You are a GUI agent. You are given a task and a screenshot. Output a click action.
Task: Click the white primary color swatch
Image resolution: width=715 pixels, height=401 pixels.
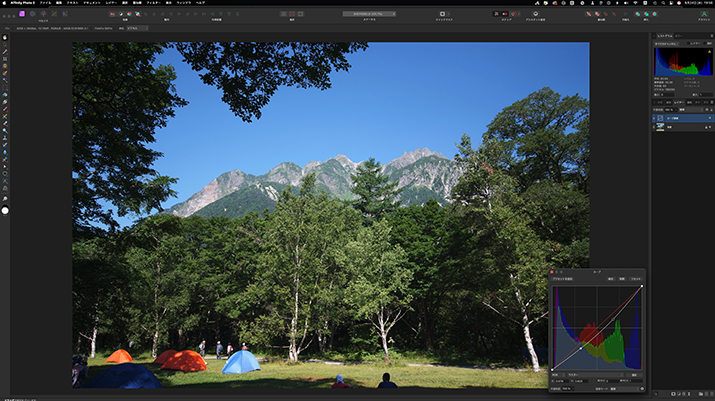tap(5, 211)
